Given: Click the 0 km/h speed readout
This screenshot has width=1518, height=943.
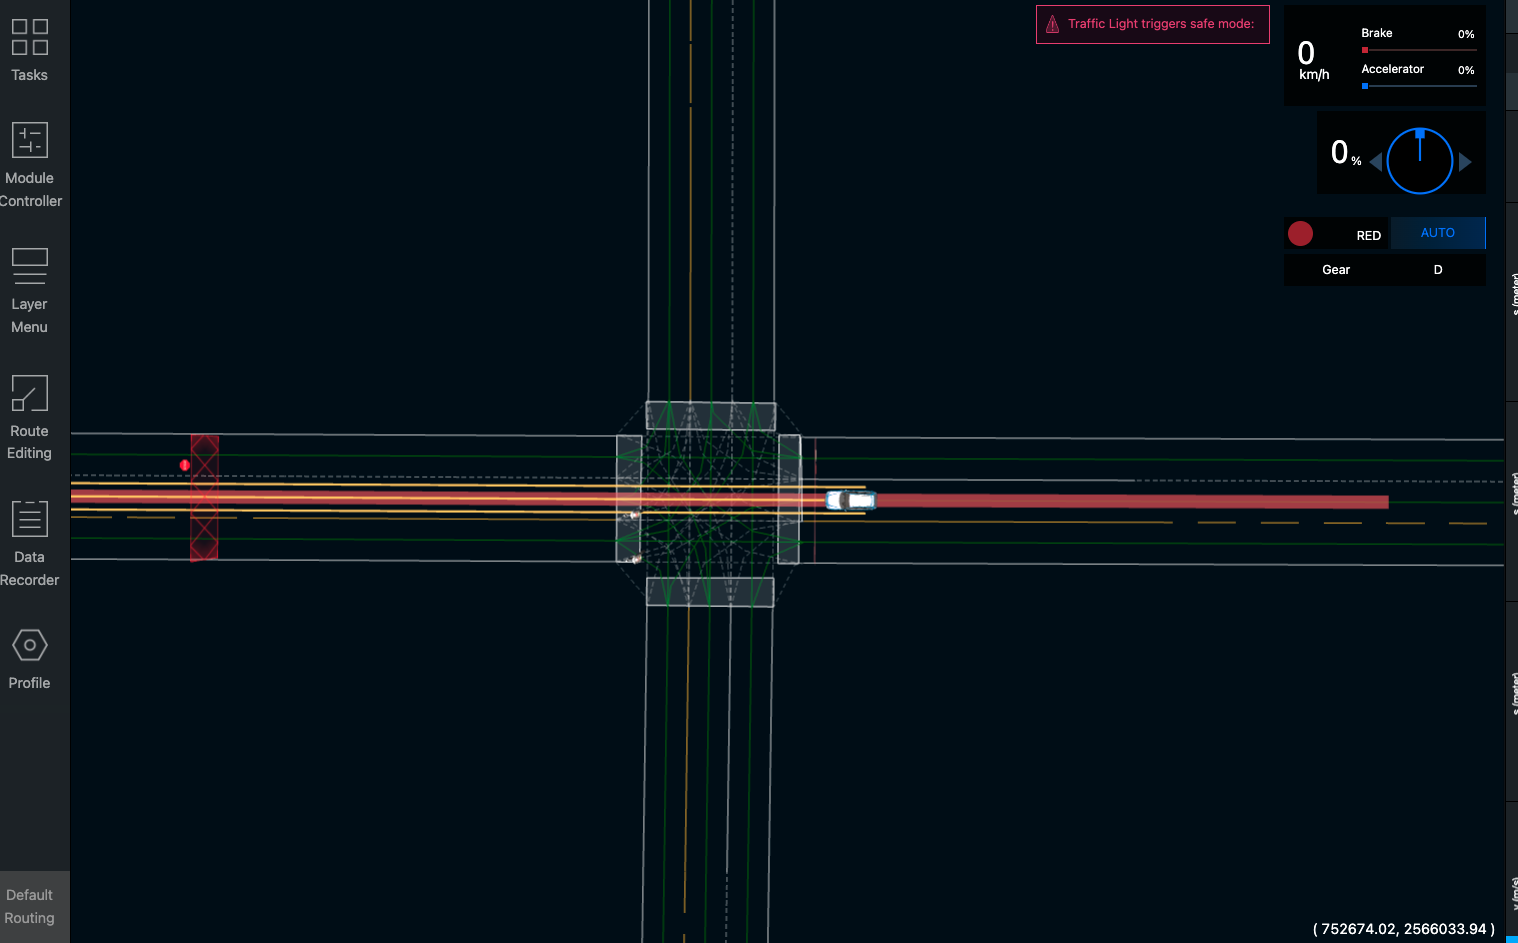Looking at the screenshot, I should (x=1313, y=60).
